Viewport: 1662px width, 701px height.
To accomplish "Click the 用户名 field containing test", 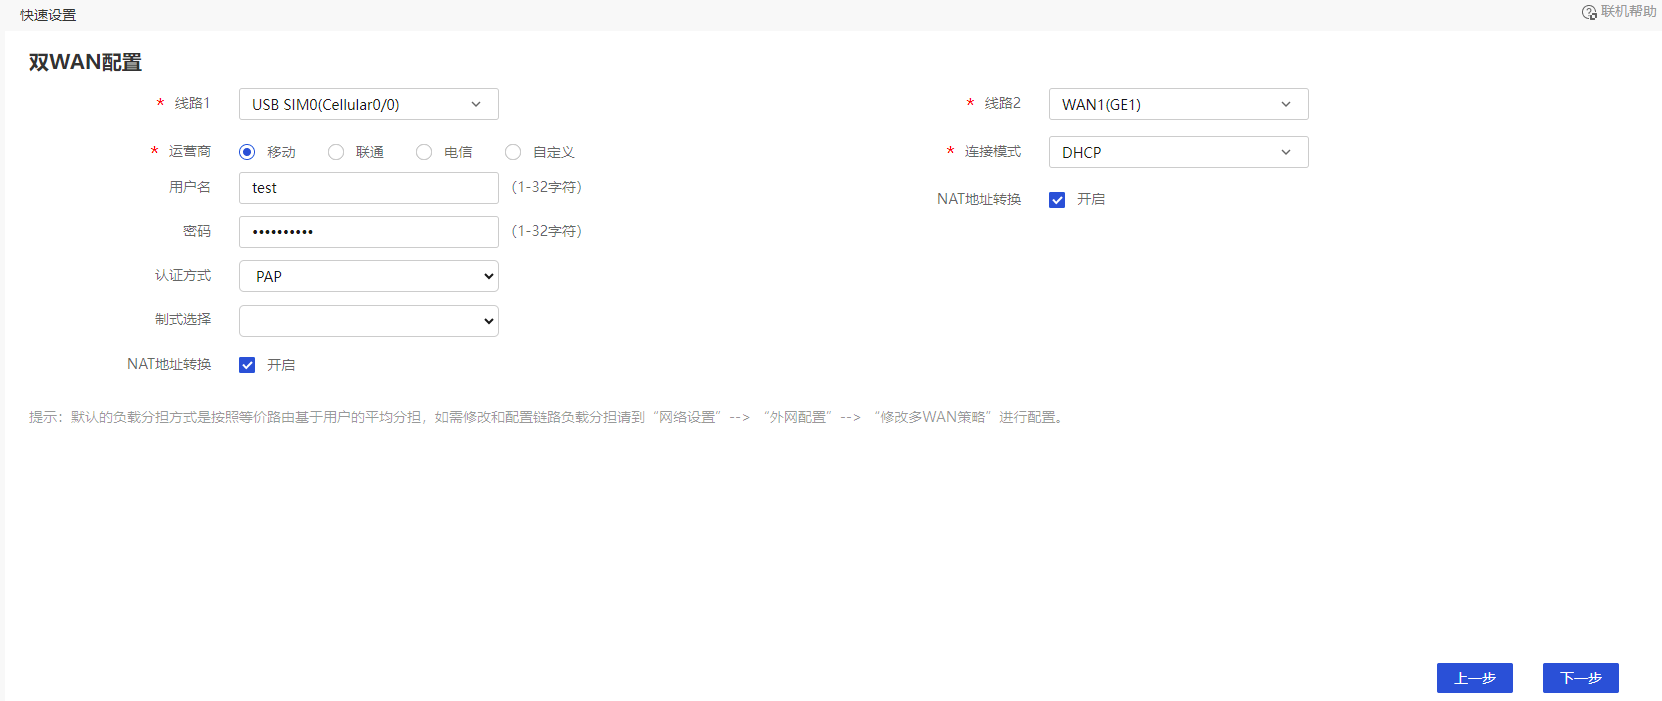I will pos(369,188).
